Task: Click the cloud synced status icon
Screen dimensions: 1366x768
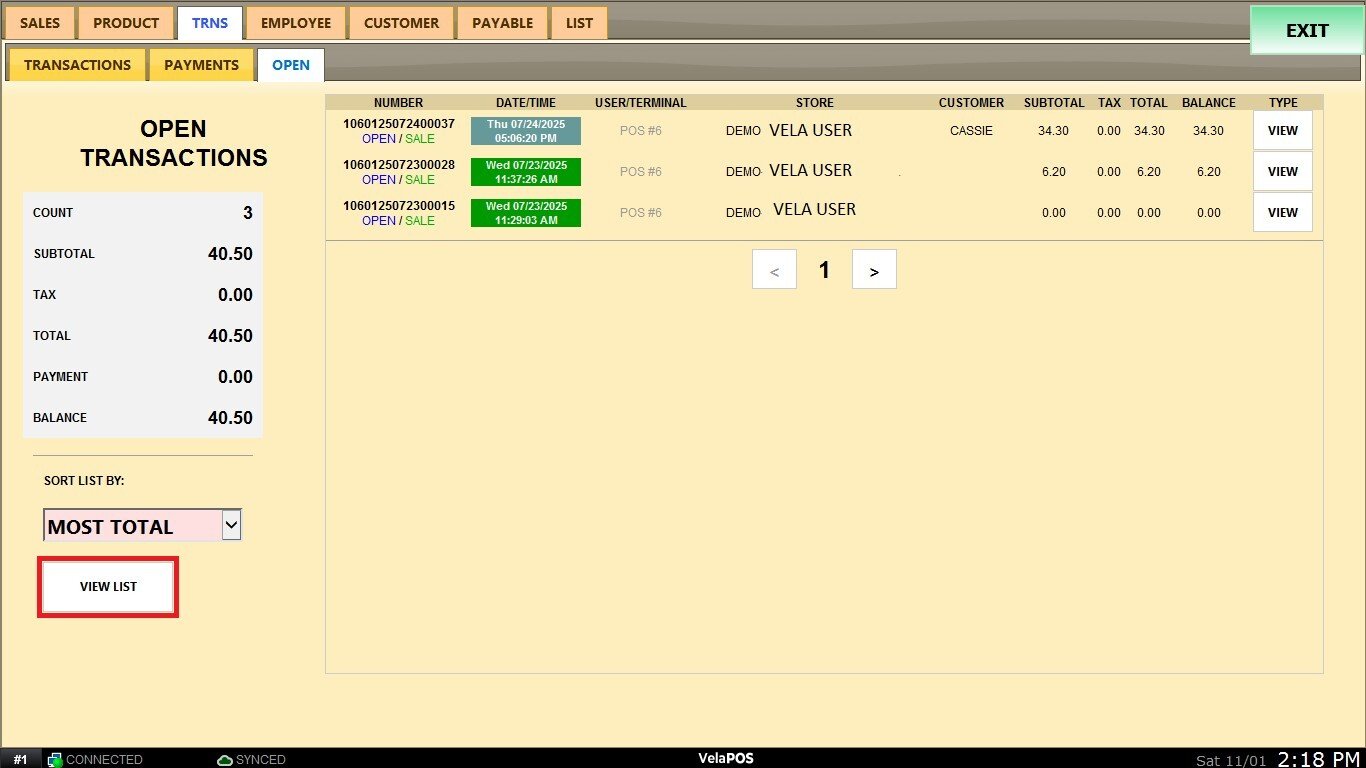Action: coord(225,760)
